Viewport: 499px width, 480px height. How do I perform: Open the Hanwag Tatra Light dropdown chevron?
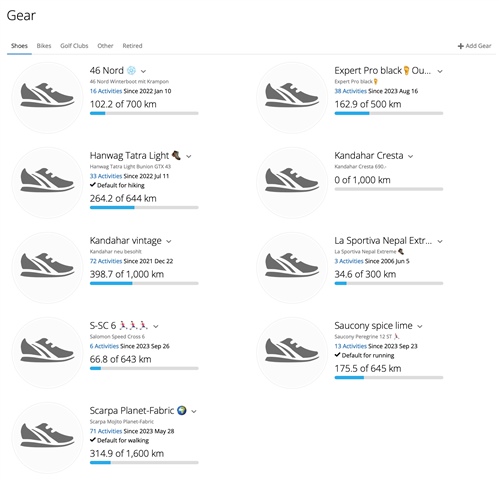coord(189,156)
